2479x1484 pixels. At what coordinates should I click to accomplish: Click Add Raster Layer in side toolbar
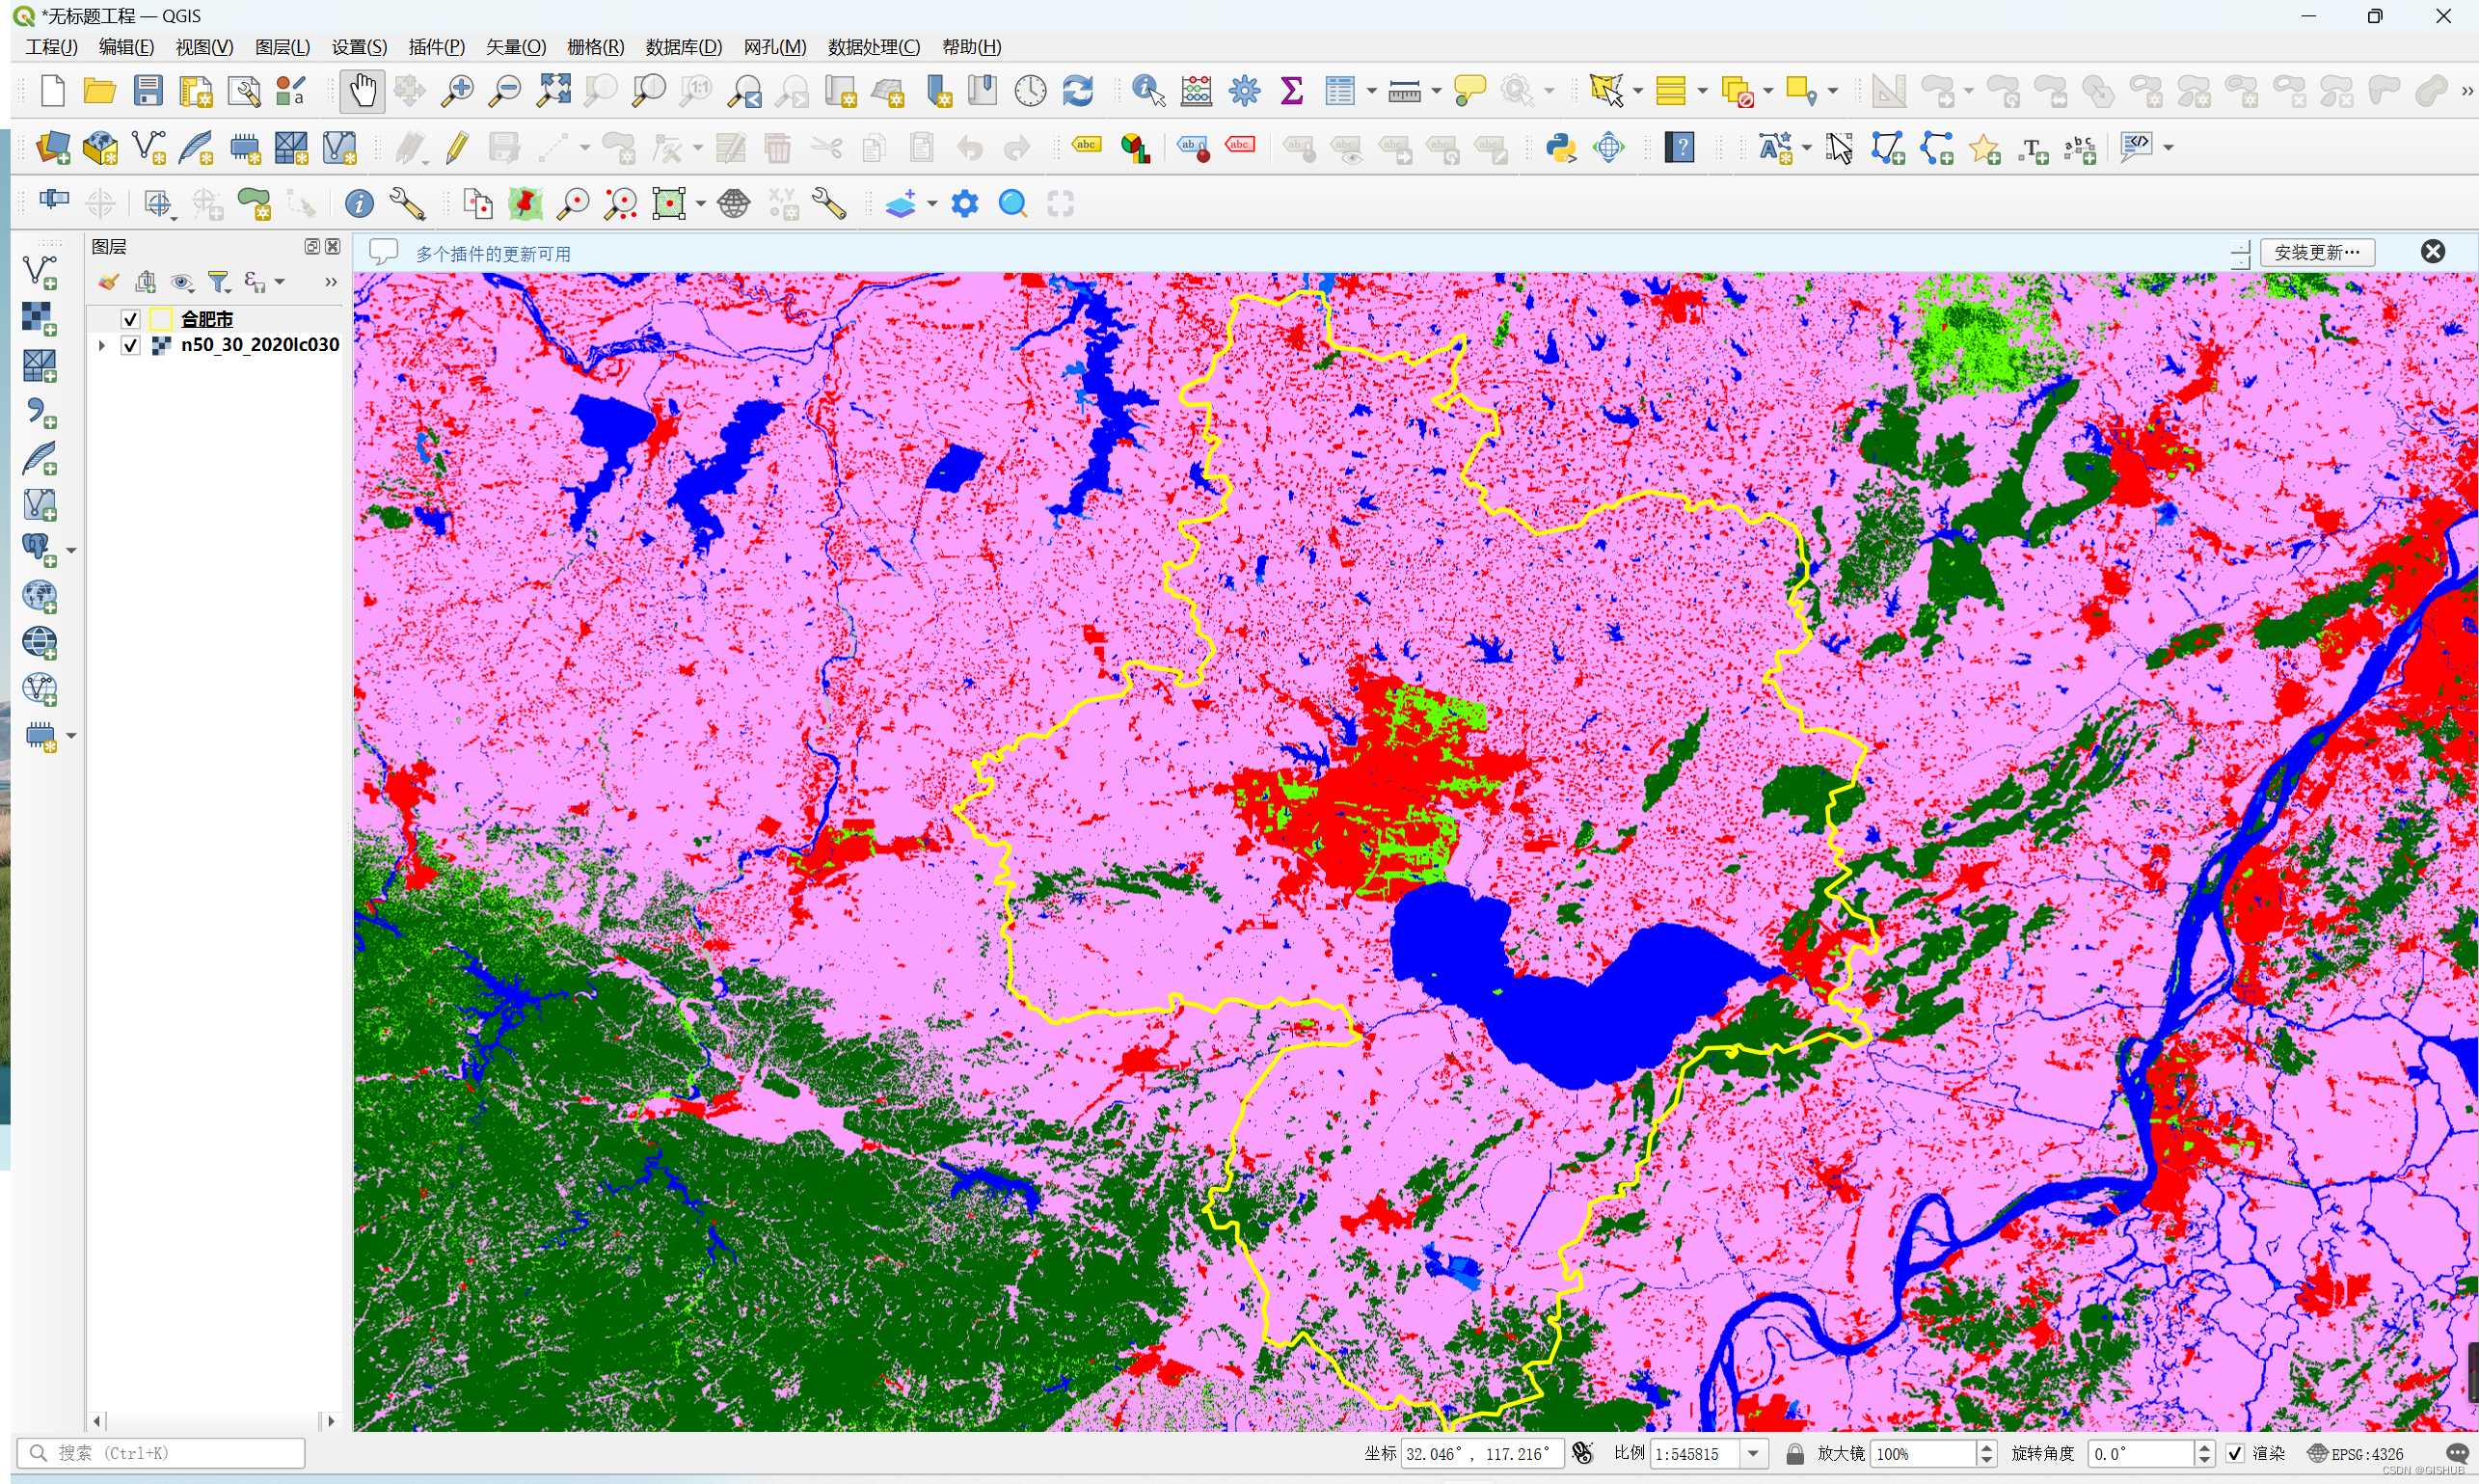tap(40, 319)
